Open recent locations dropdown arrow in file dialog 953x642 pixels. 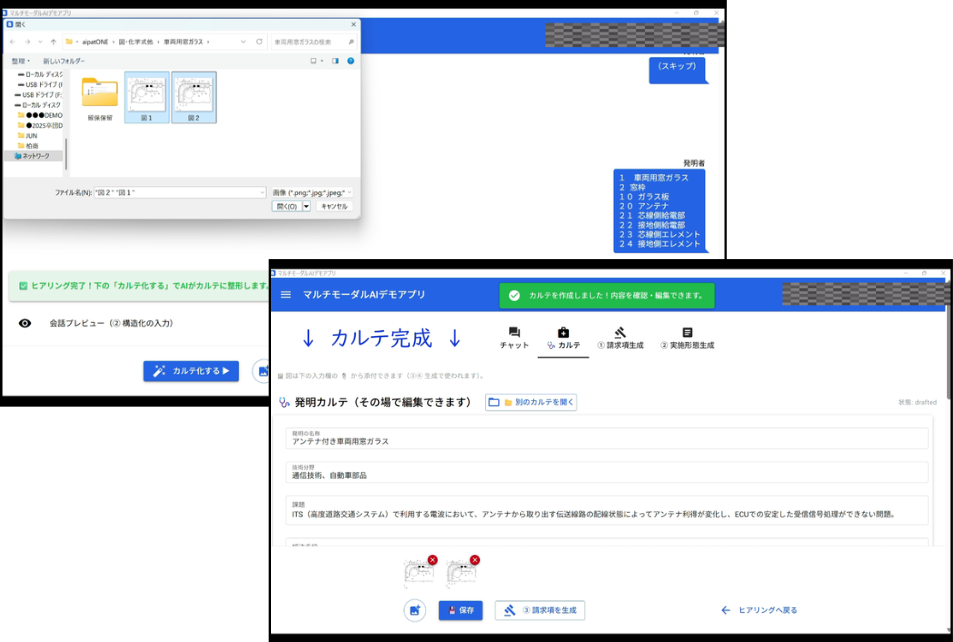coord(40,42)
